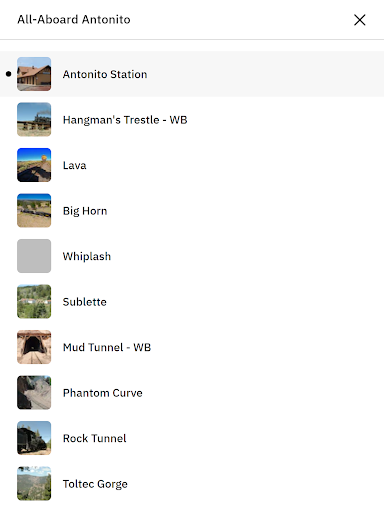Go to the Antonito Station list entry
The image size is (384, 512).
pyautogui.click(x=192, y=74)
